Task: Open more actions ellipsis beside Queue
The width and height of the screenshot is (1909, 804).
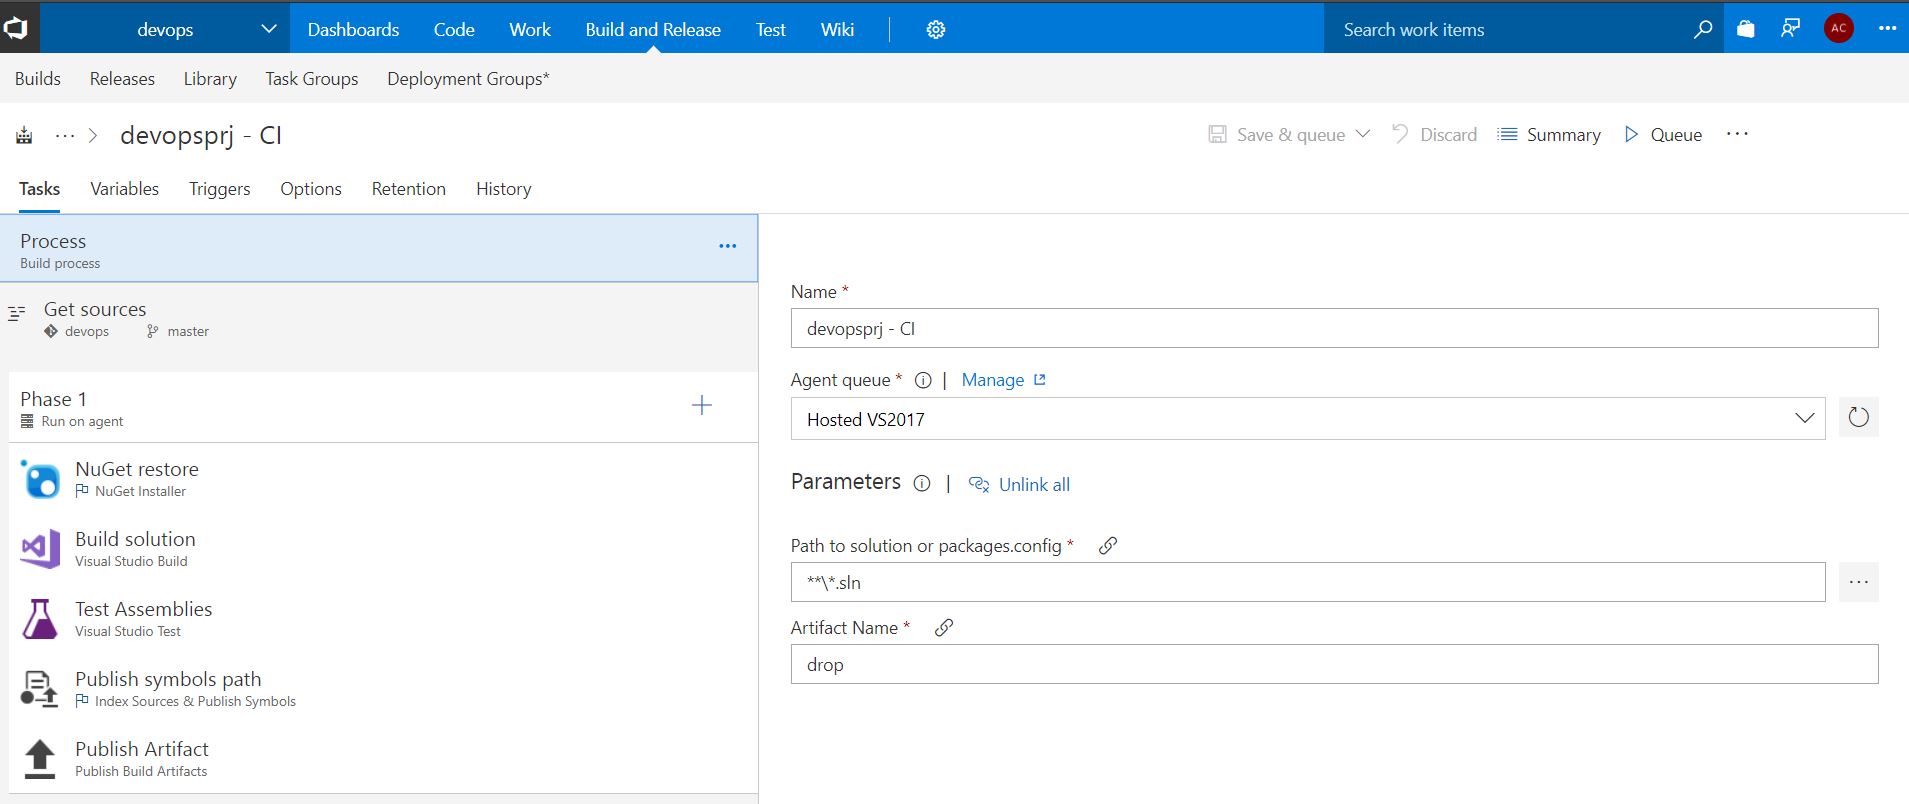Action: click(x=1737, y=134)
